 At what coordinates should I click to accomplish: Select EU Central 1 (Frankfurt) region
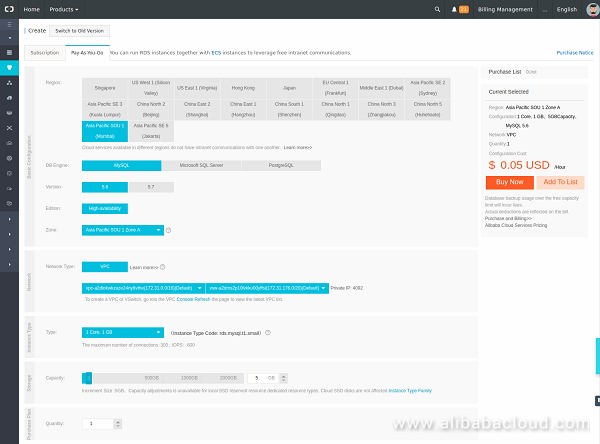click(336, 88)
